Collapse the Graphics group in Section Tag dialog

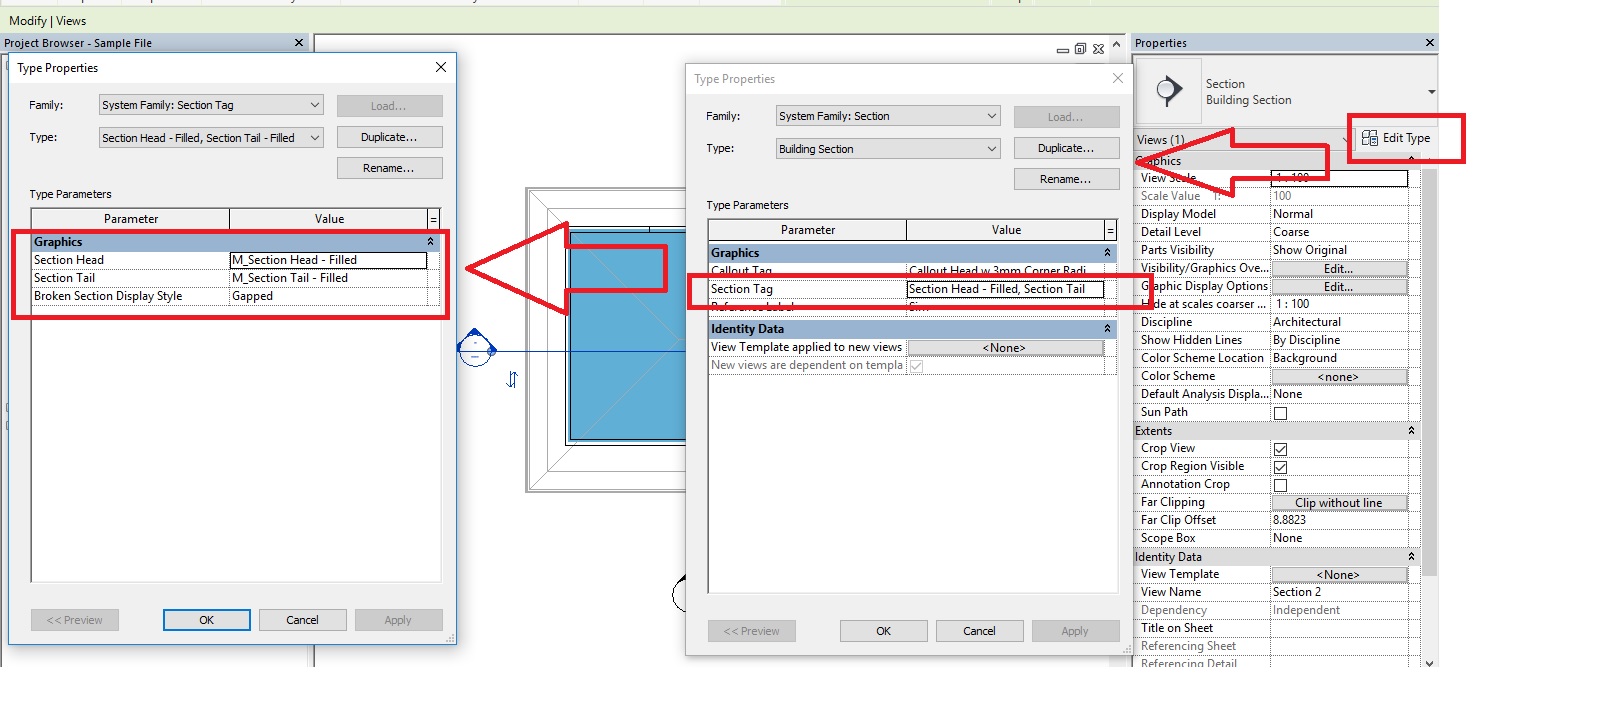(x=431, y=242)
